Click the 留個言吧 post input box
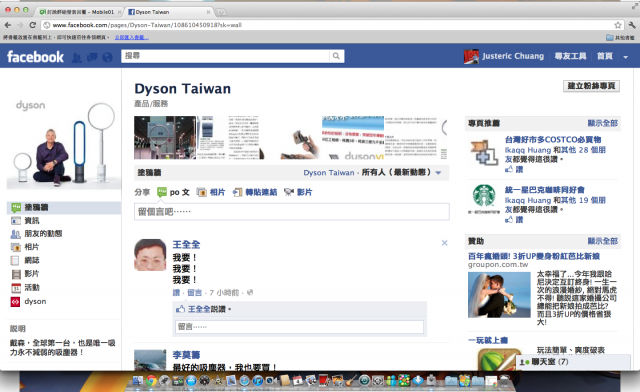640x392 pixels. pos(292,212)
